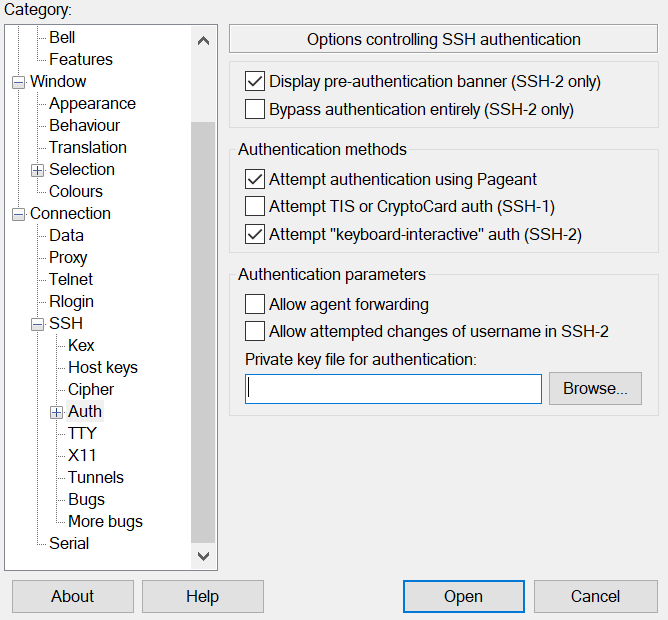Screen dimensions: 668x620
Task: Select the Tunnels category item
Action: 96,477
